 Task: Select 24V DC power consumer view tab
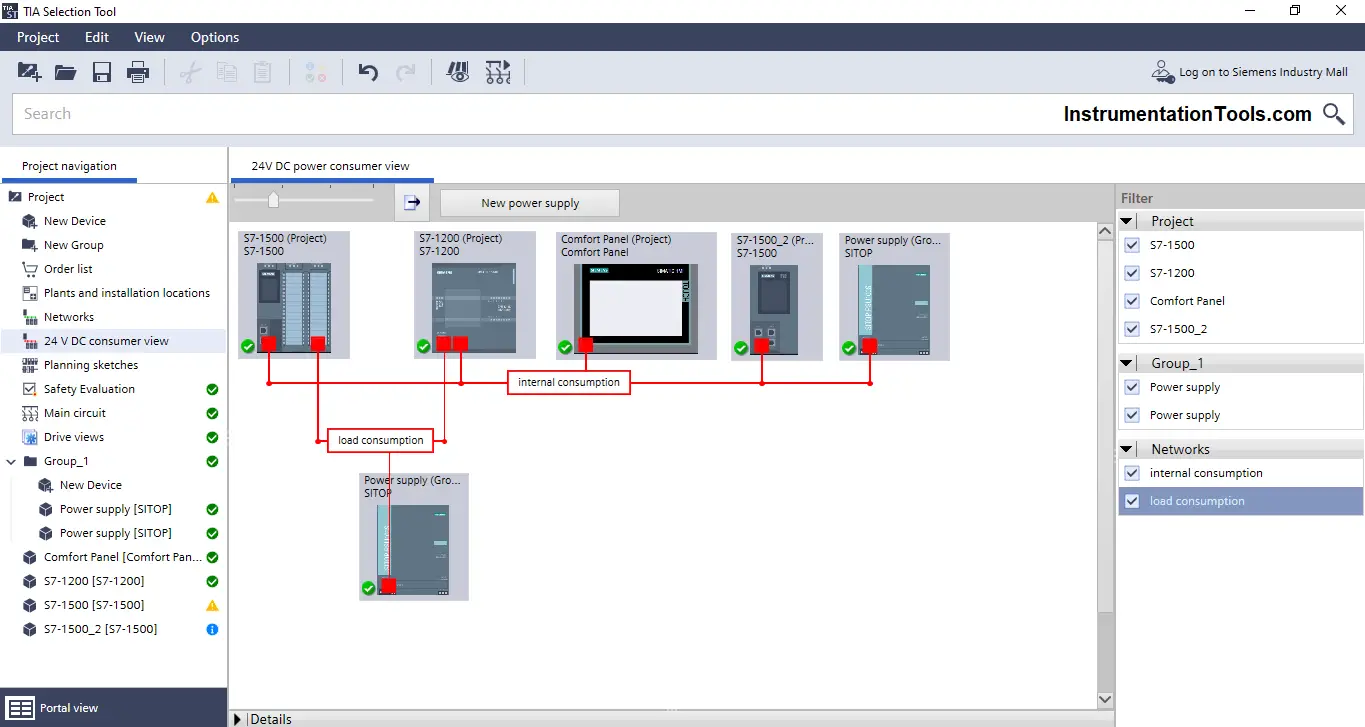[x=330, y=166]
